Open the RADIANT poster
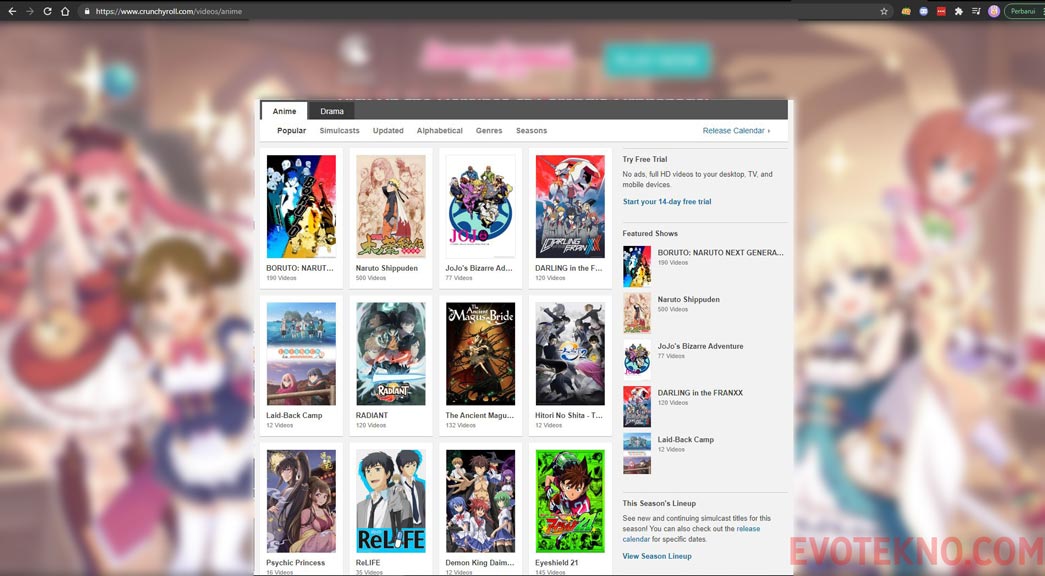This screenshot has width=1045, height=576. [x=391, y=354]
